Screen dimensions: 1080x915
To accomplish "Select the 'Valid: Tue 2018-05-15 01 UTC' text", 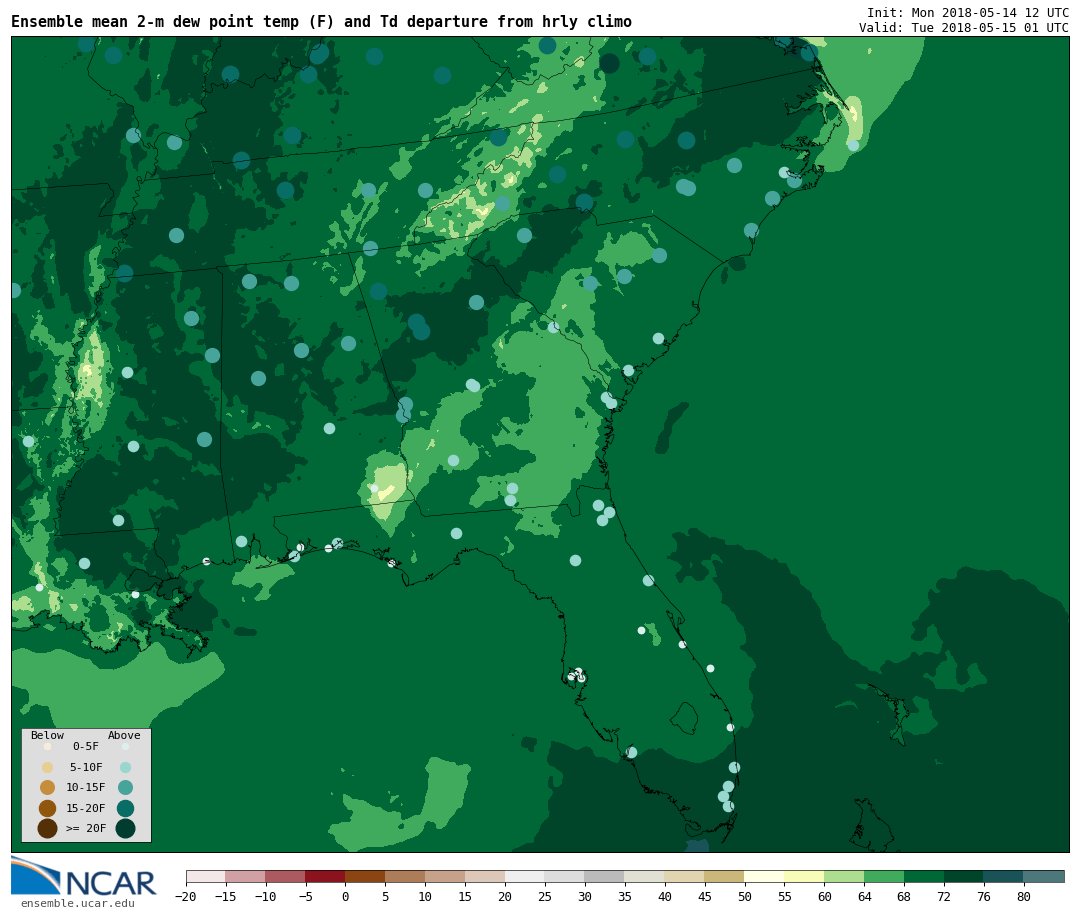I will click(x=964, y=28).
